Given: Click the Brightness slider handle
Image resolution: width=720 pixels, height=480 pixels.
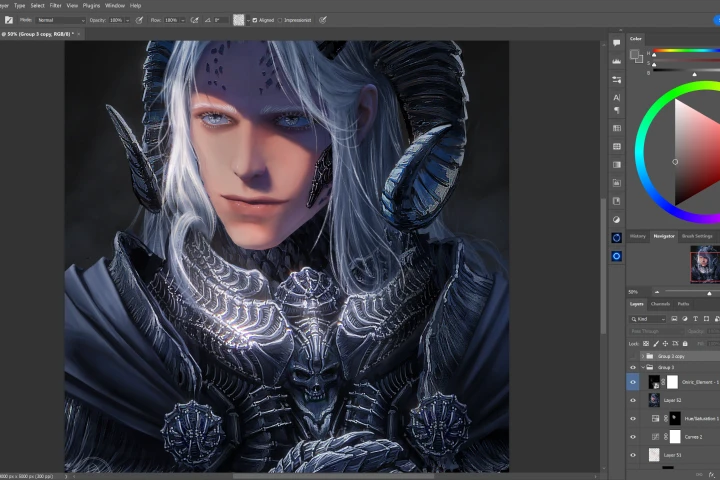Looking at the screenshot, I should click(x=694, y=74).
